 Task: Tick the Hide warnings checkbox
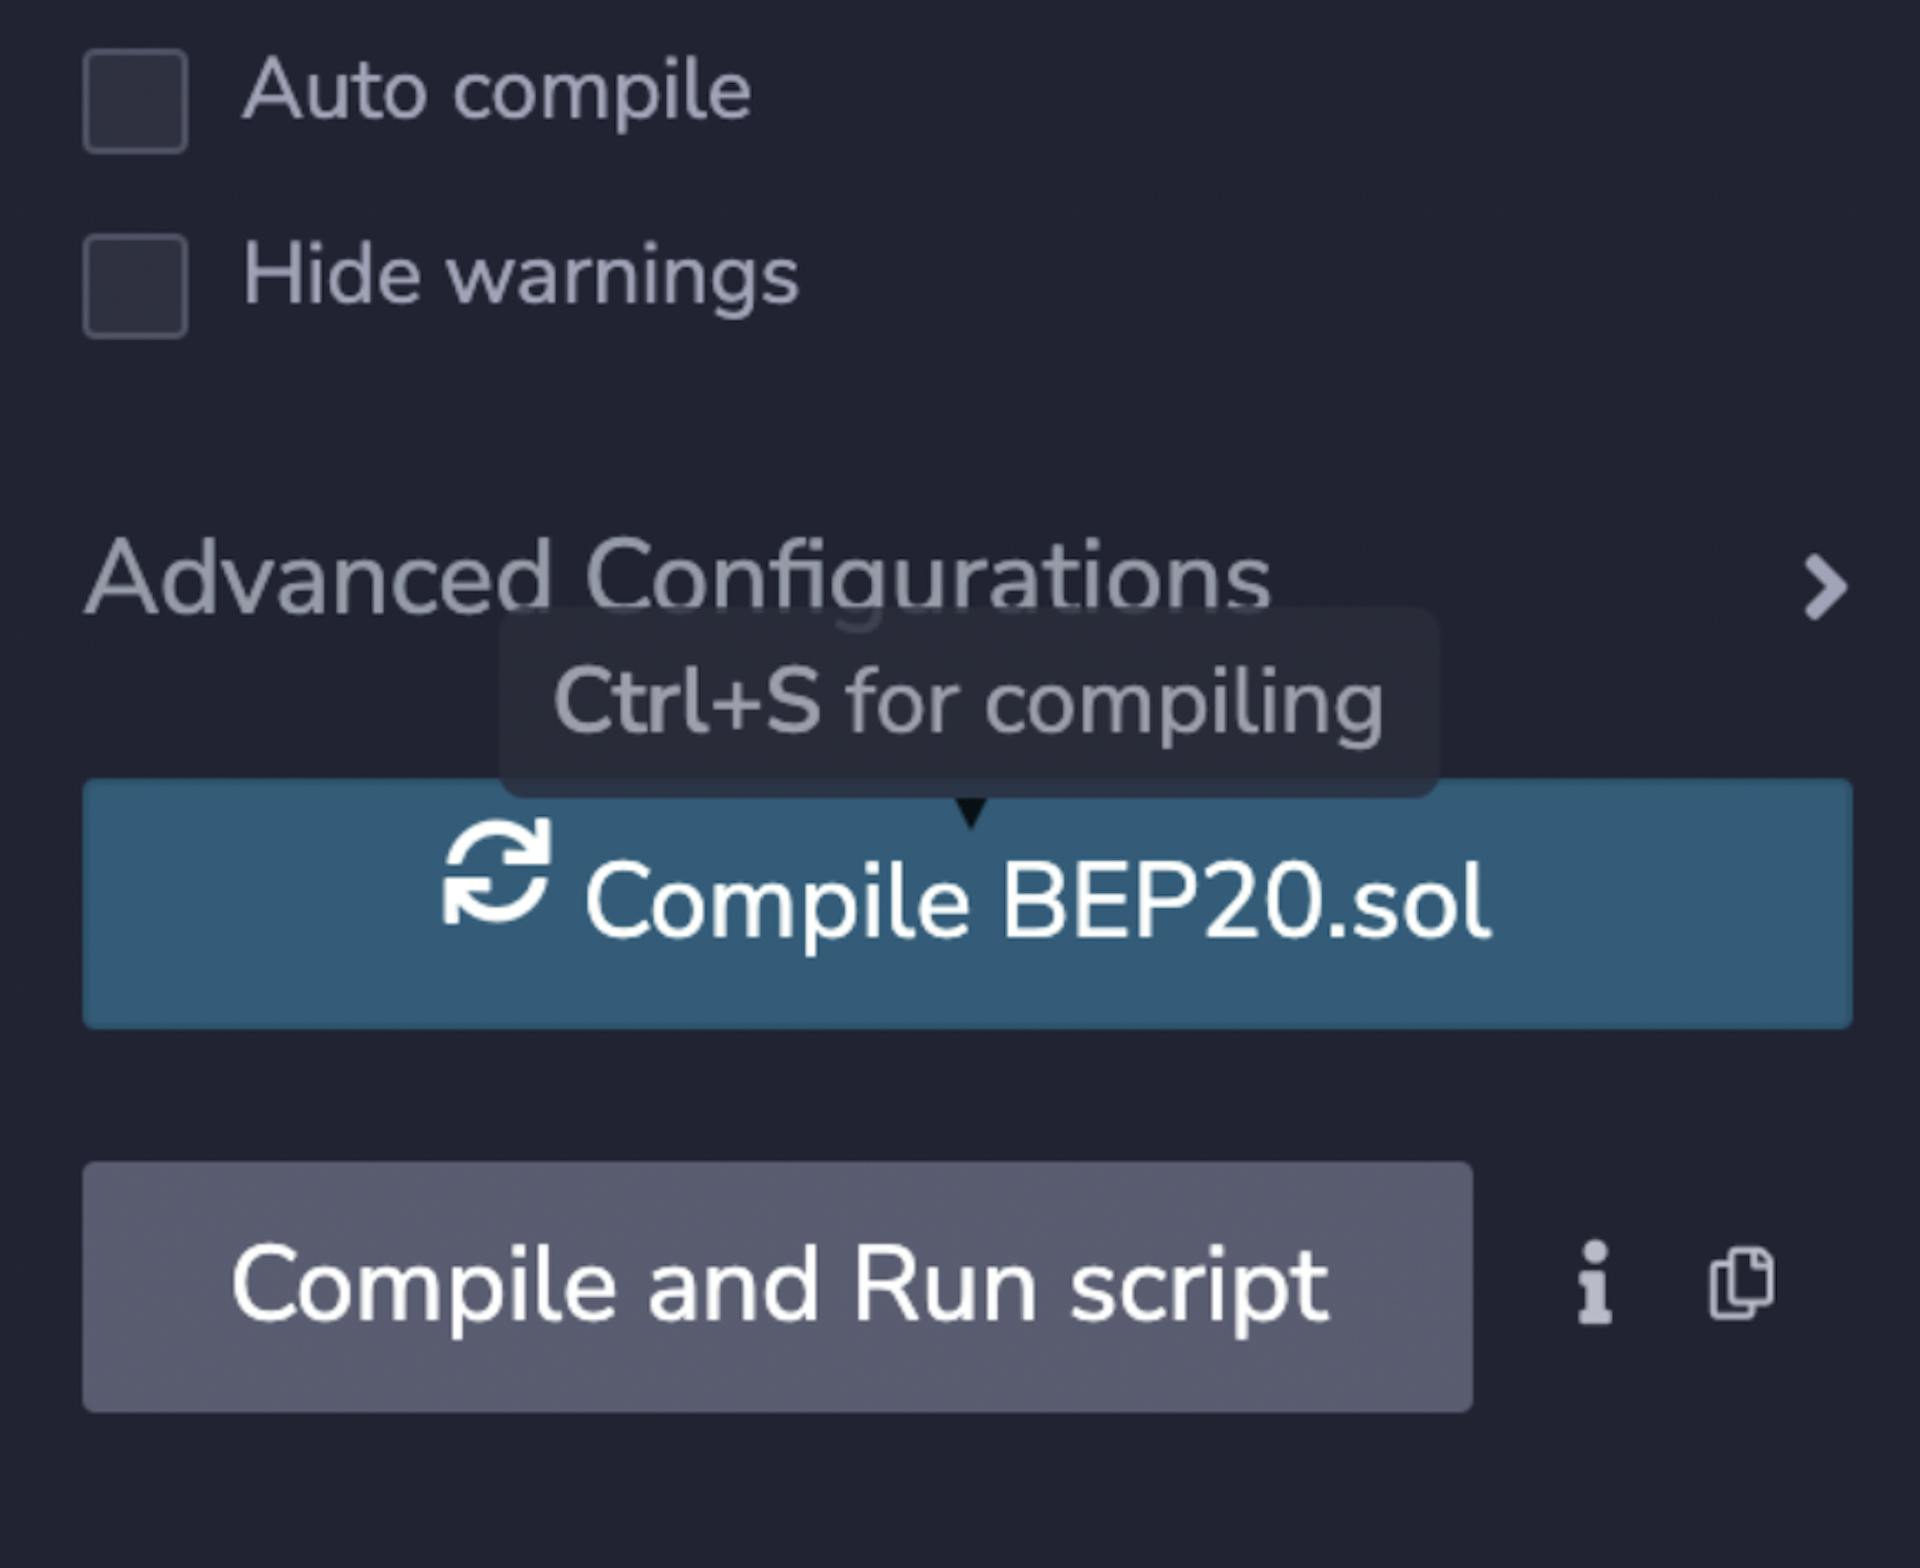[x=135, y=286]
